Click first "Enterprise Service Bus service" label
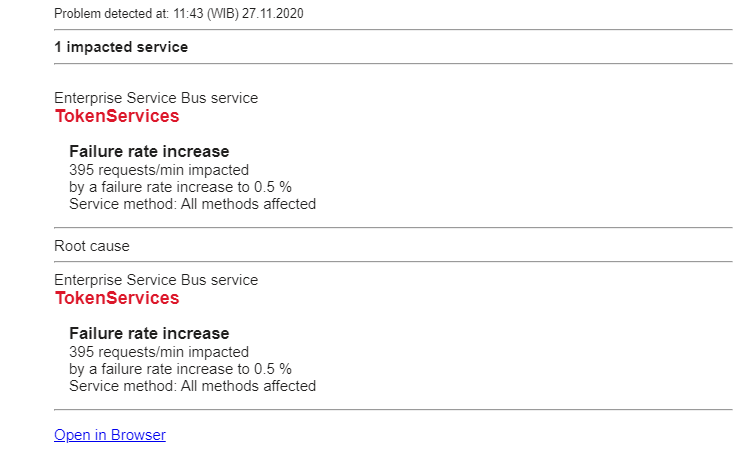 156,98
